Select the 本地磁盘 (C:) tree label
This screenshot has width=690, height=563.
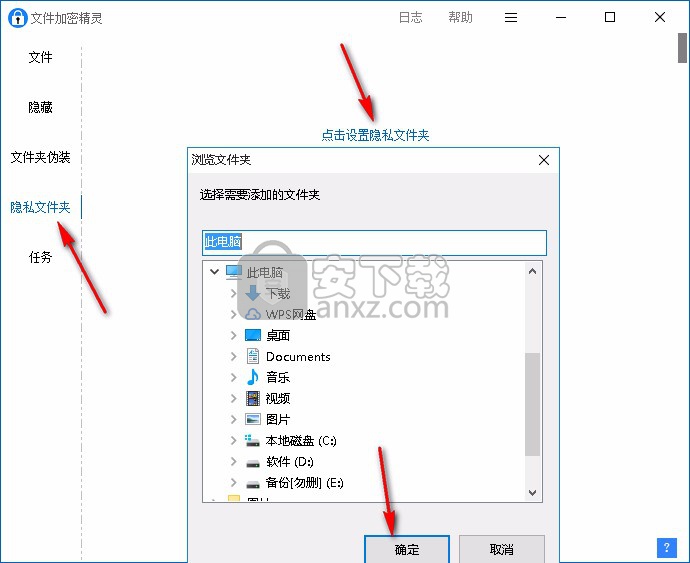[x=301, y=440]
